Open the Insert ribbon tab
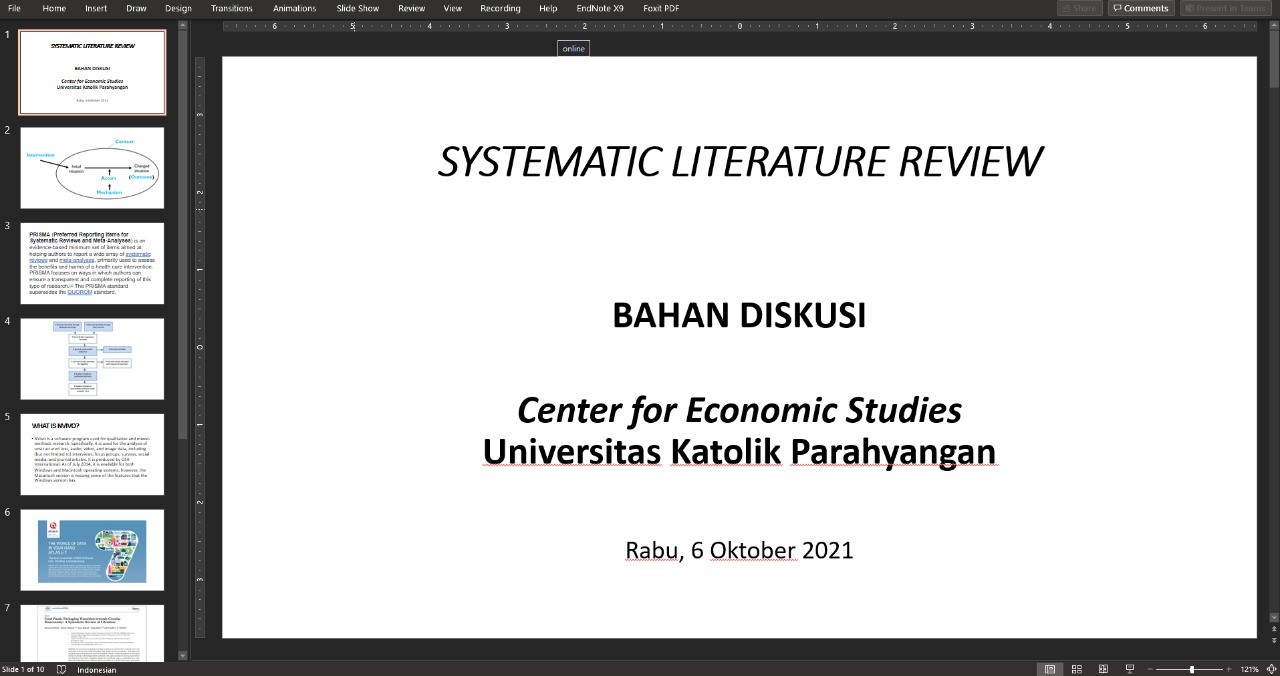1280x676 pixels. [96, 8]
